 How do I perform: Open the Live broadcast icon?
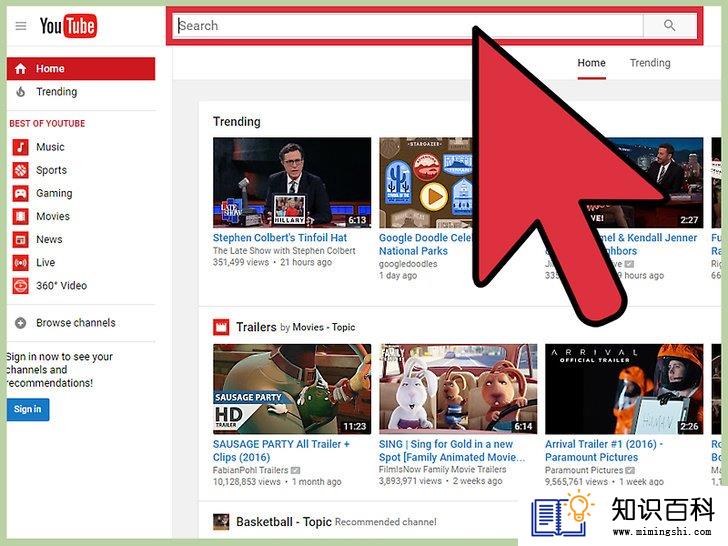click(x=20, y=263)
